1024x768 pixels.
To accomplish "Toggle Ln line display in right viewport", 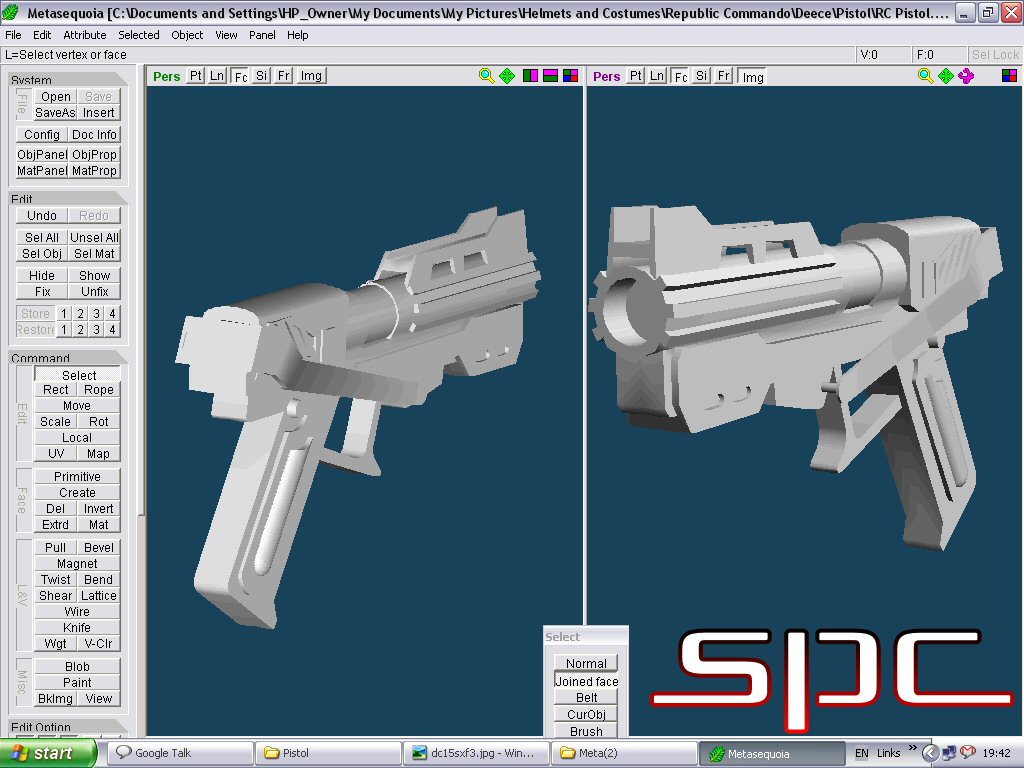I will click(657, 76).
